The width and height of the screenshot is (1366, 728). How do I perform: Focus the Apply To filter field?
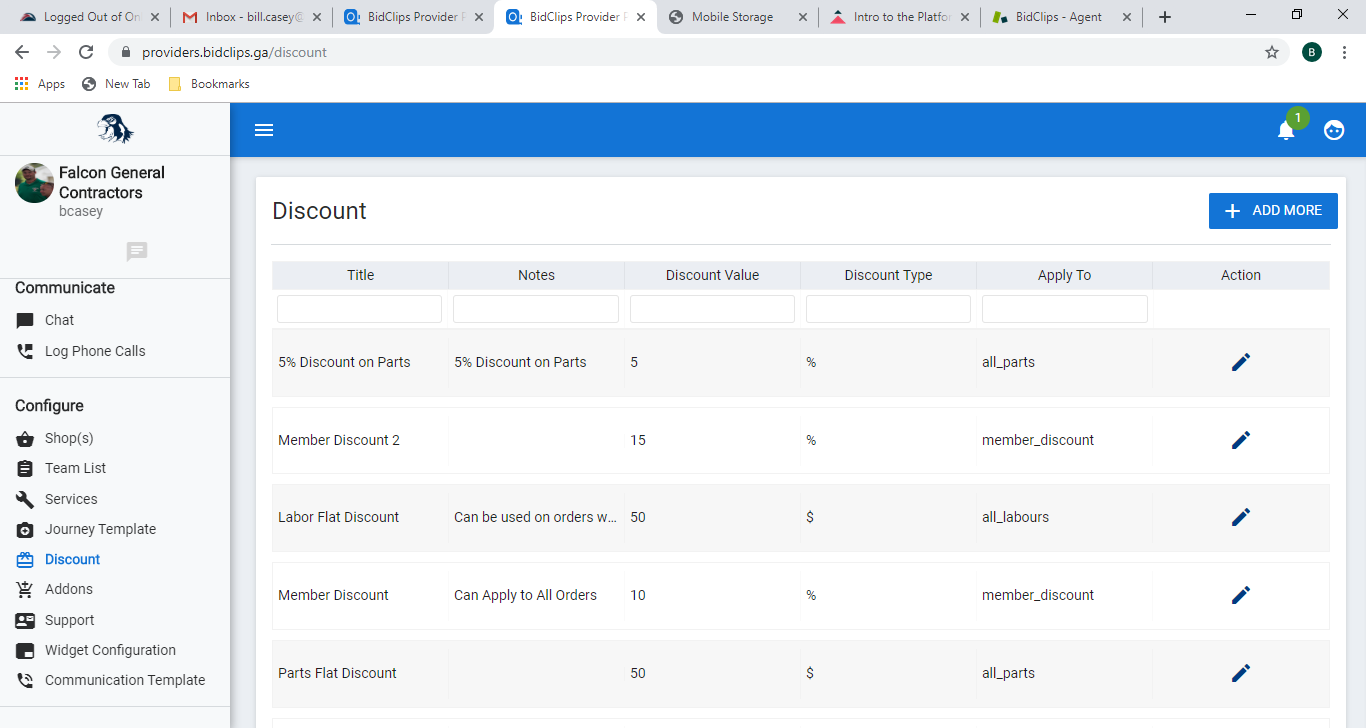[1065, 309]
